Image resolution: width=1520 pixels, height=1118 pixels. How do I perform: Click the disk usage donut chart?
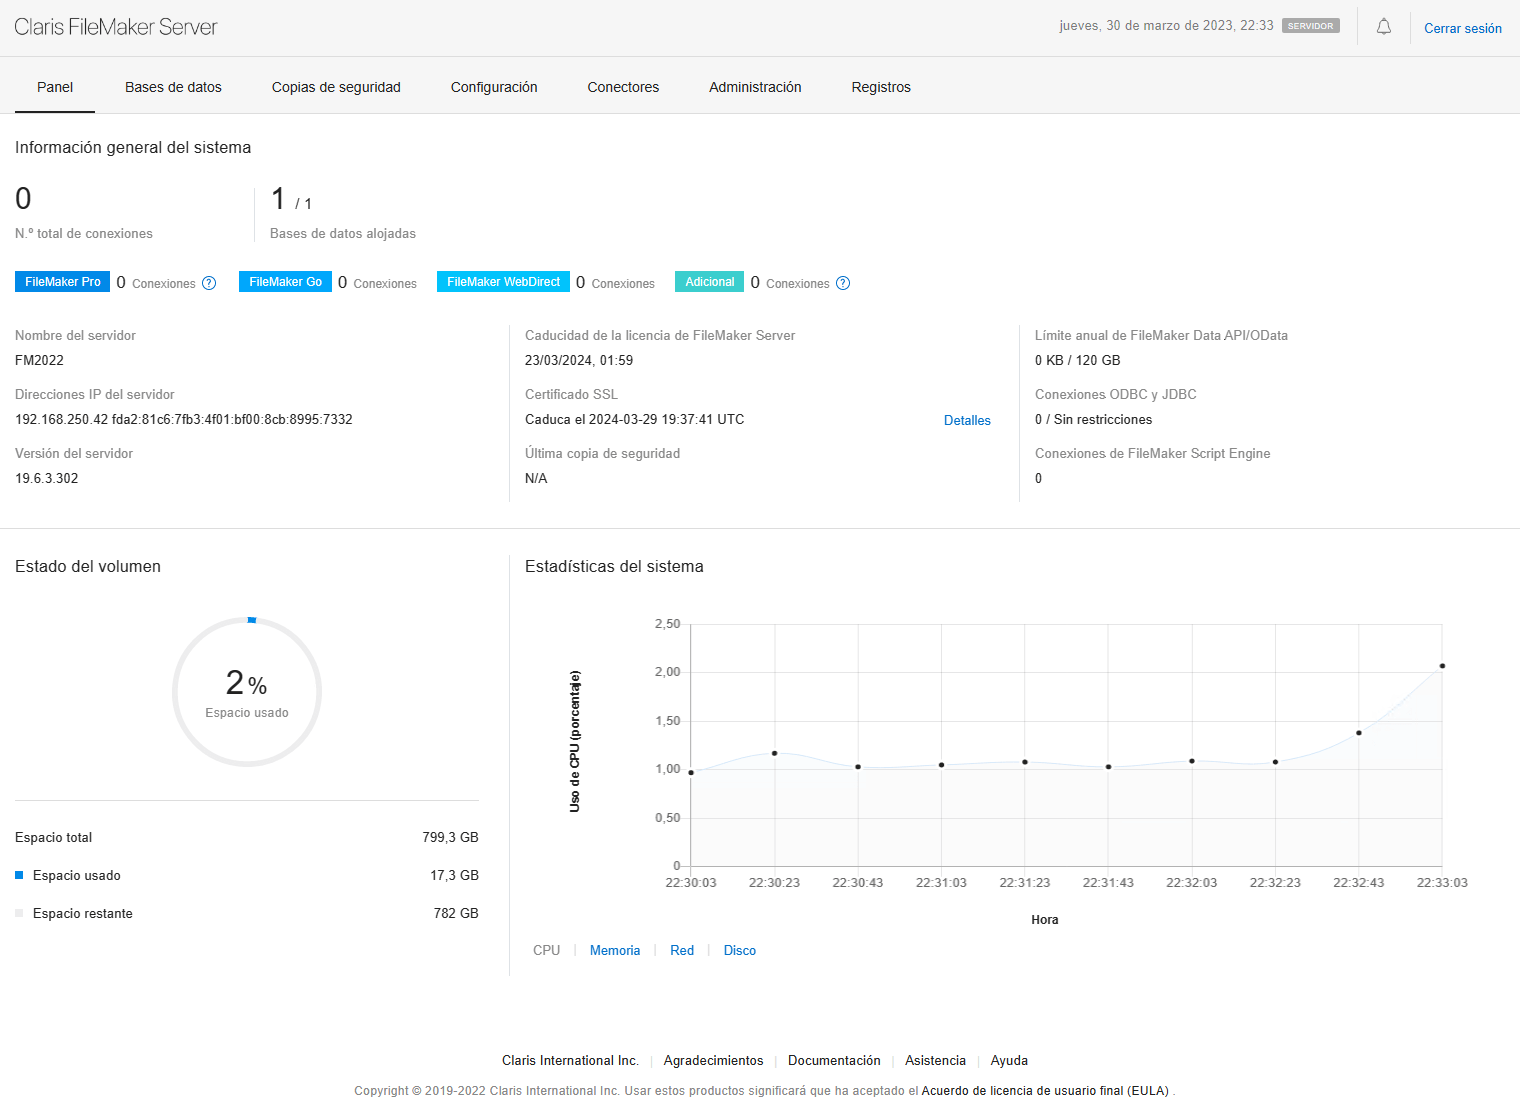247,692
